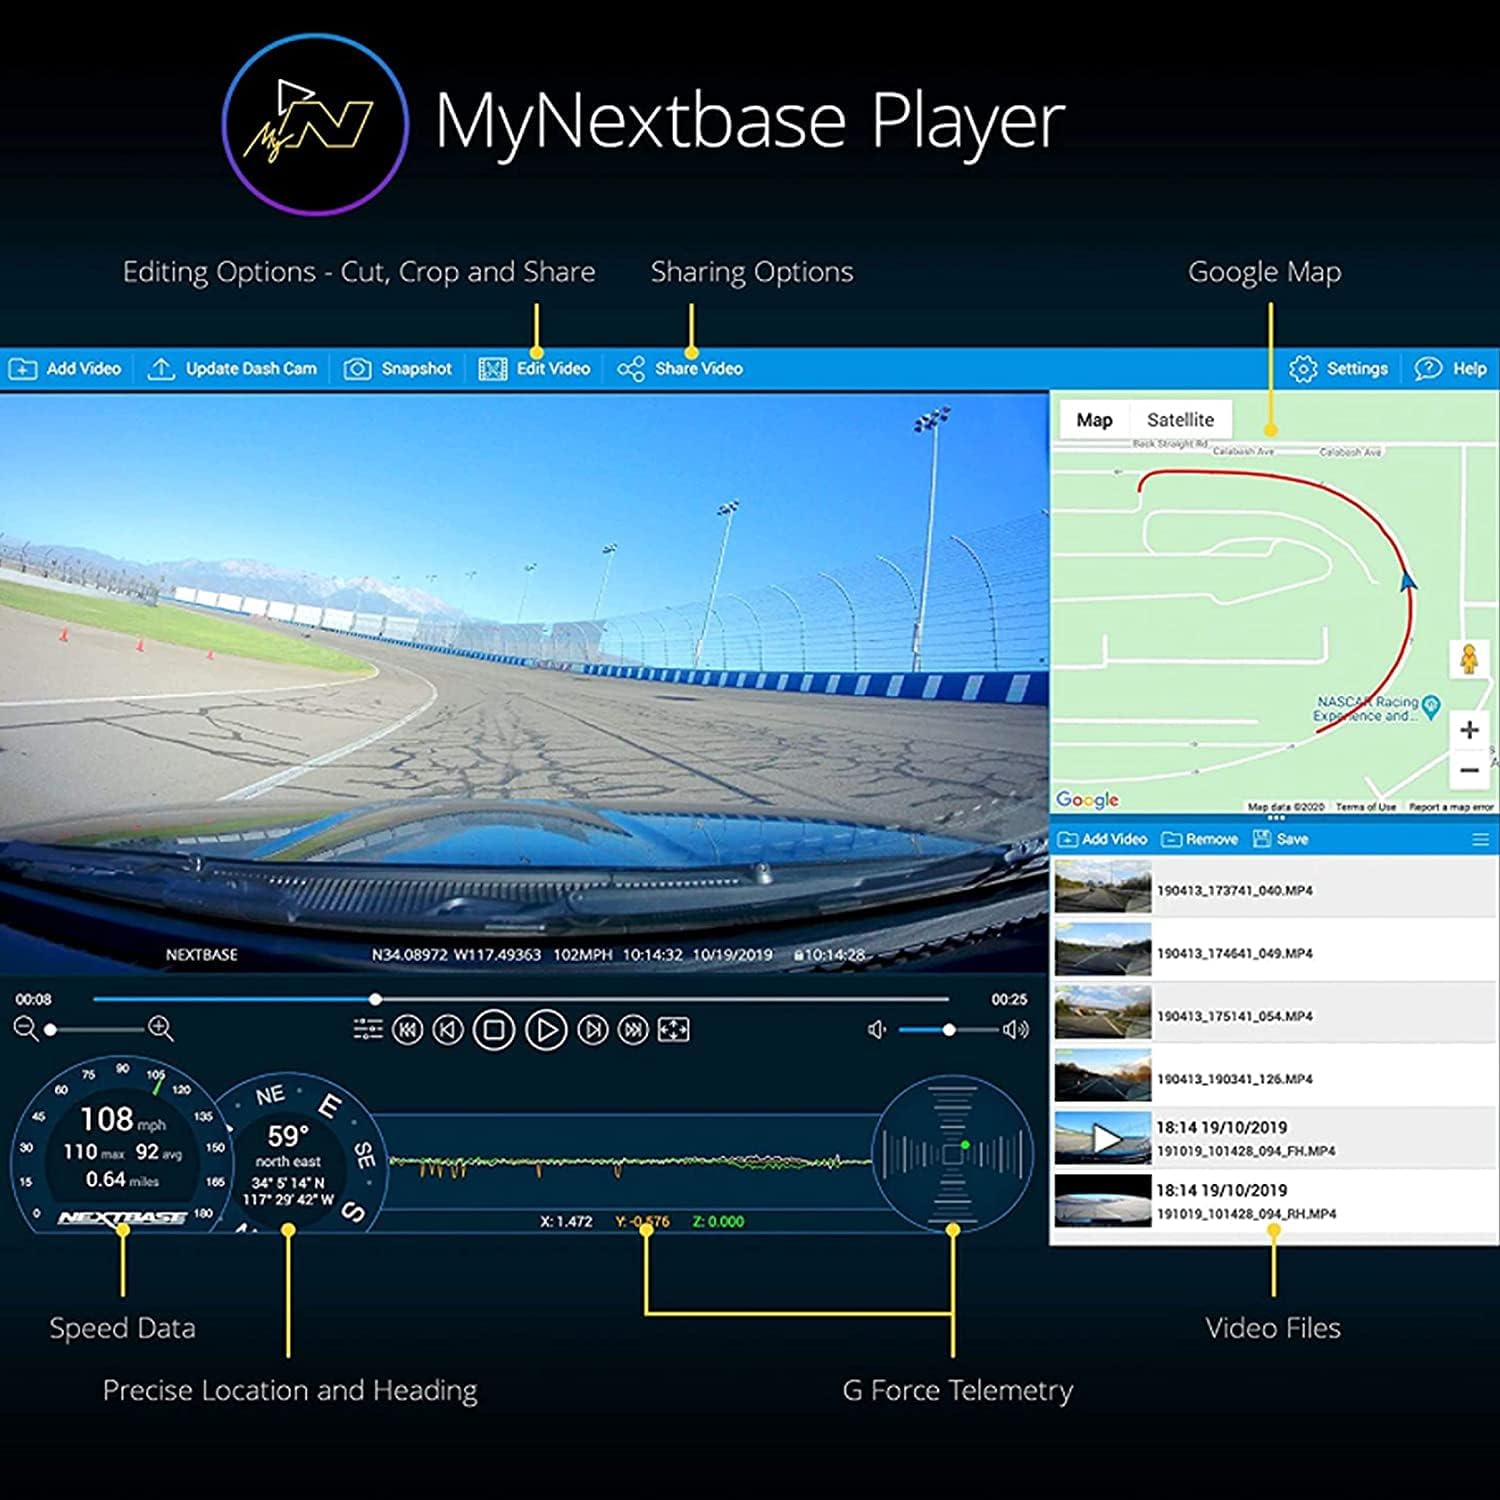Click the Share Video icon
This screenshot has width=1500, height=1500.
click(x=631, y=369)
